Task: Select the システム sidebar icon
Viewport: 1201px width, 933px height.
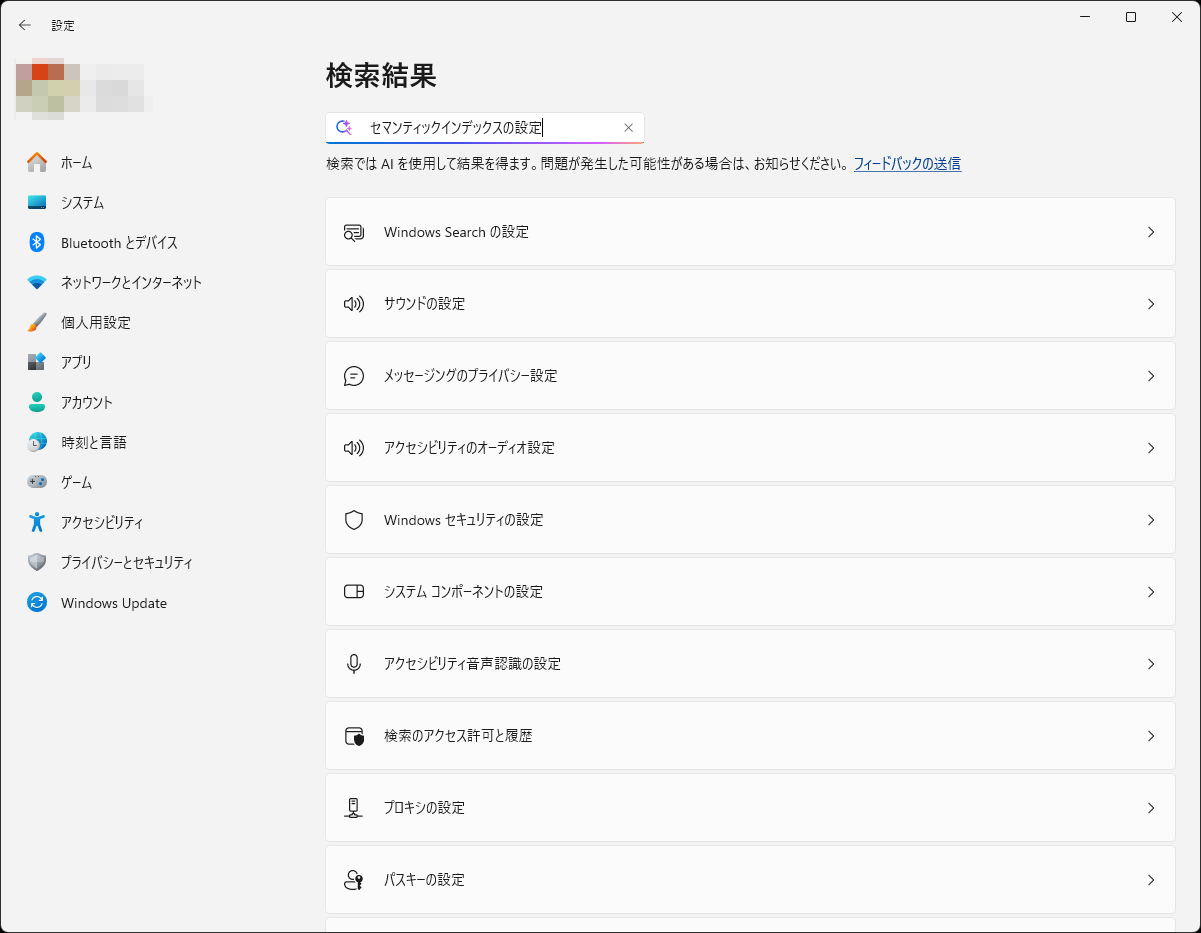Action: pos(36,202)
